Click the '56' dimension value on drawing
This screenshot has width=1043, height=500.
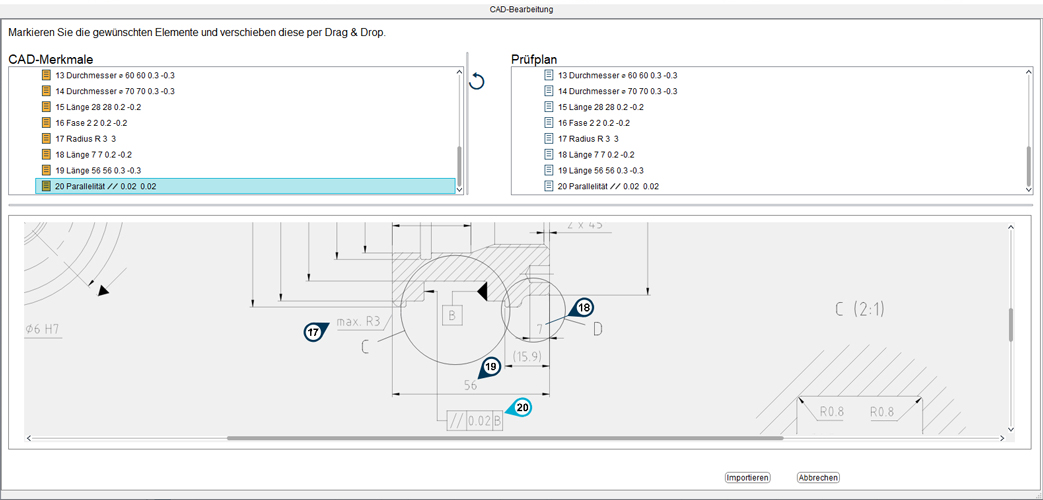[470, 385]
